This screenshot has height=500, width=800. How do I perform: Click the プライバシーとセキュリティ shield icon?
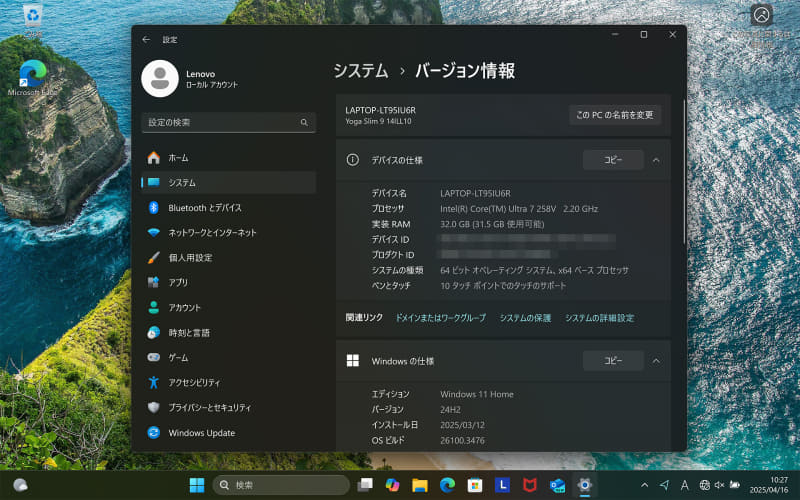tap(154, 408)
